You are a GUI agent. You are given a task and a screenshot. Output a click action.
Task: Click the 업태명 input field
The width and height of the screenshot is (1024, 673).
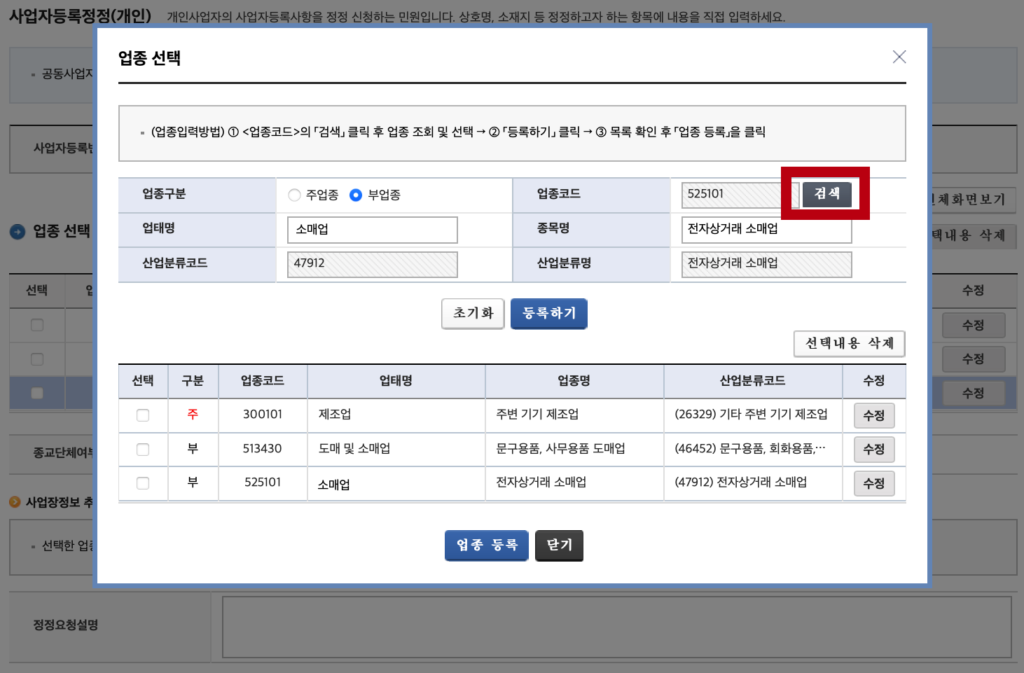[372, 230]
